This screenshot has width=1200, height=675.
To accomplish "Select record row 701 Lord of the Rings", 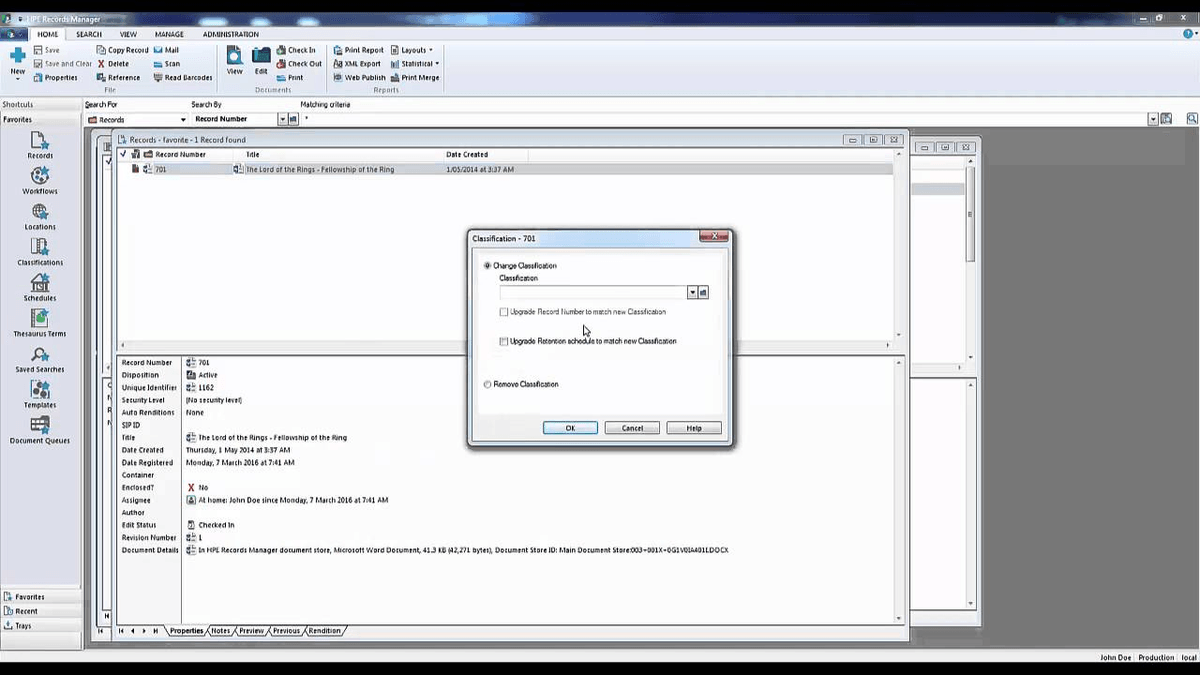I will tap(505, 169).
